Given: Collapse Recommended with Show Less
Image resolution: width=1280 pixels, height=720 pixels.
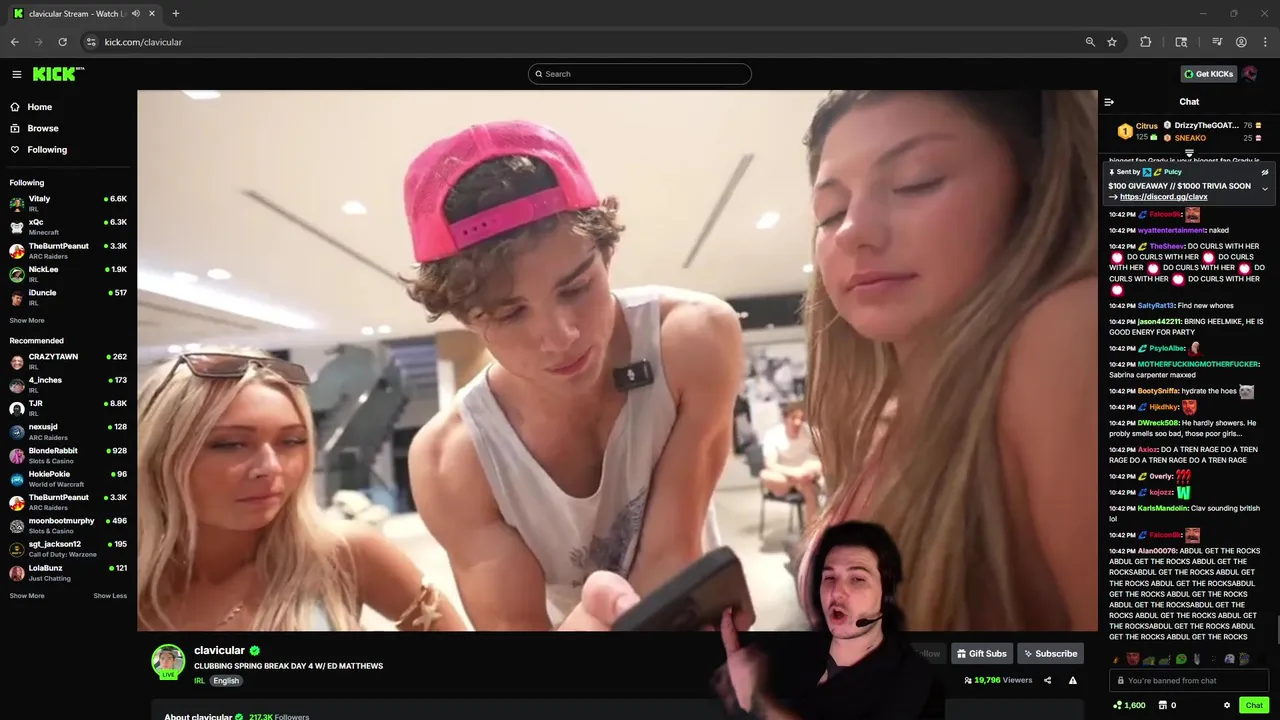Looking at the screenshot, I should [110, 596].
